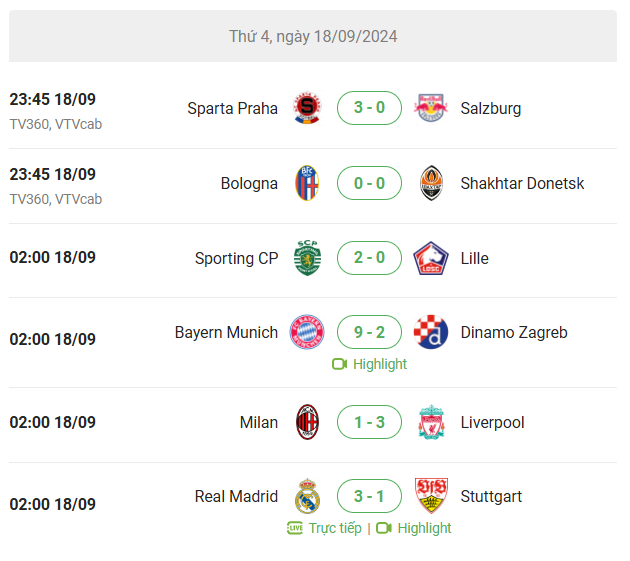Click the date header Thứ 4, ngày 18/09/2024
Image resolution: width=630 pixels, height=561 pixels.
click(313, 36)
